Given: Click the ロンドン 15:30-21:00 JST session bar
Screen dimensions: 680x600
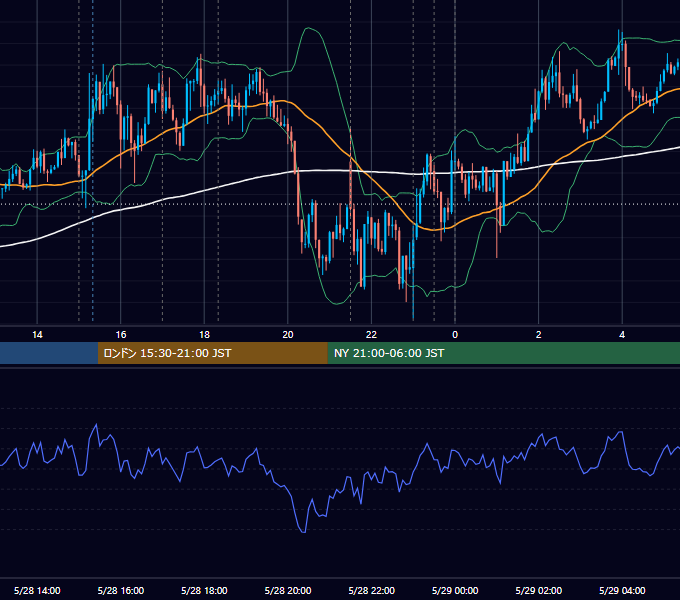Looking at the screenshot, I should (x=212, y=353).
